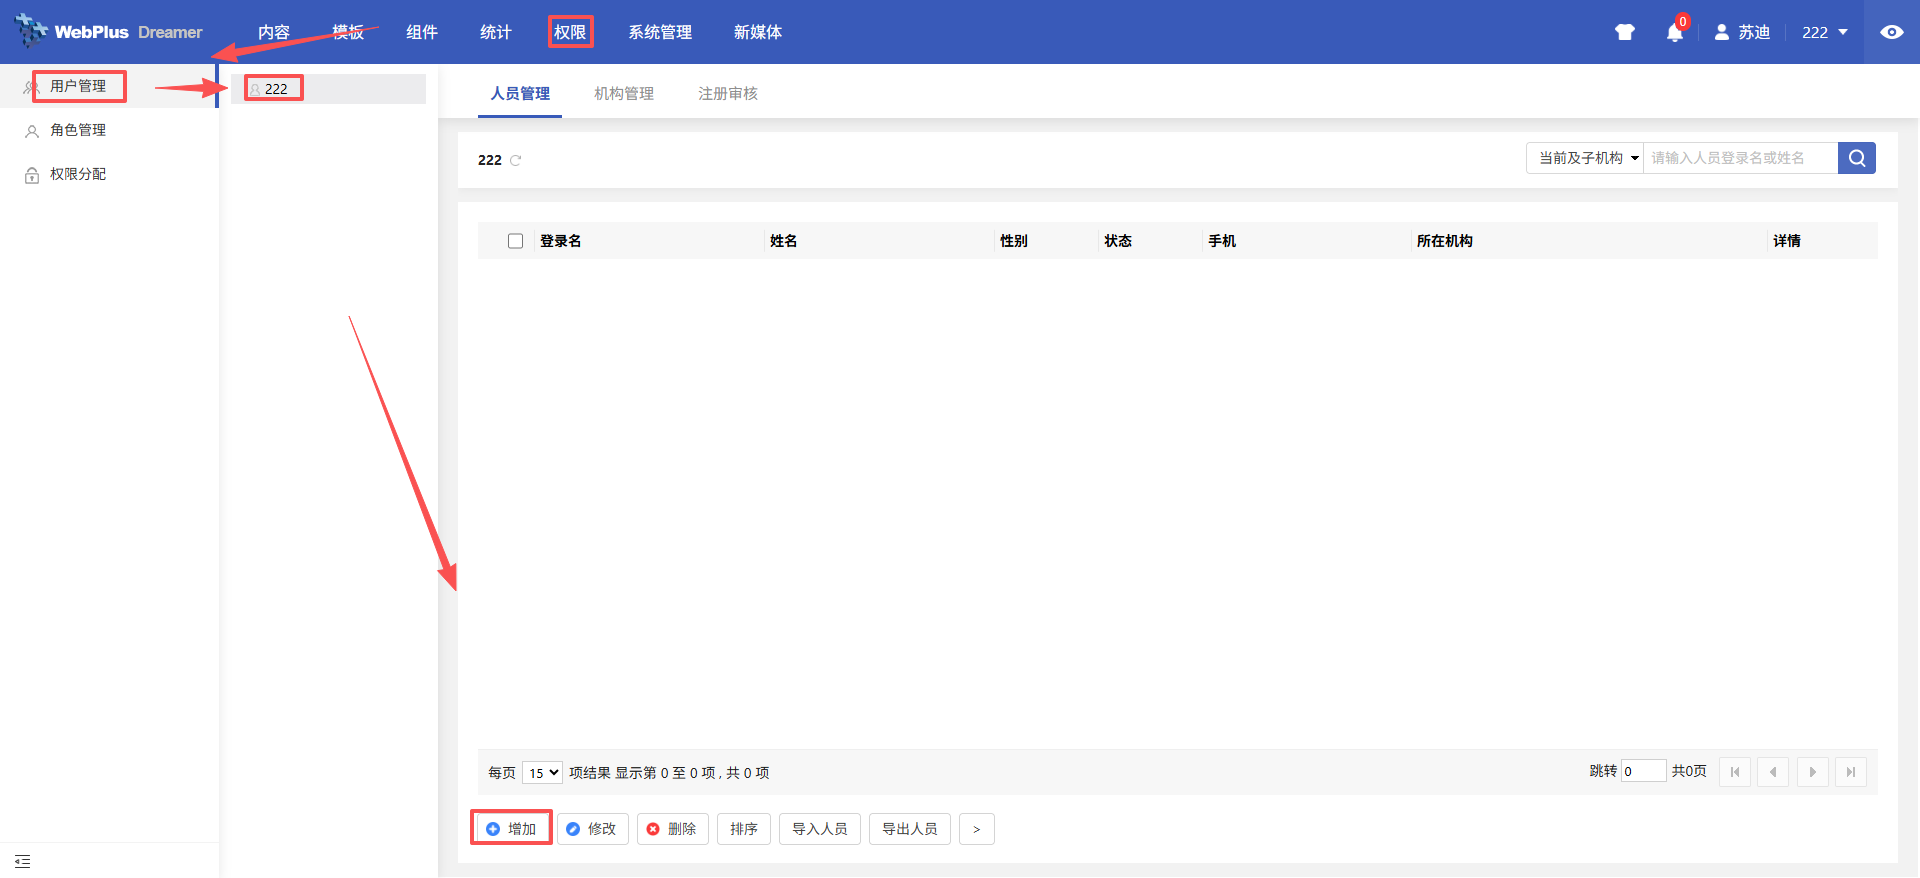The width and height of the screenshot is (1920, 878).
Task: Open the per-page count dropdown showing 15
Action: (x=542, y=772)
